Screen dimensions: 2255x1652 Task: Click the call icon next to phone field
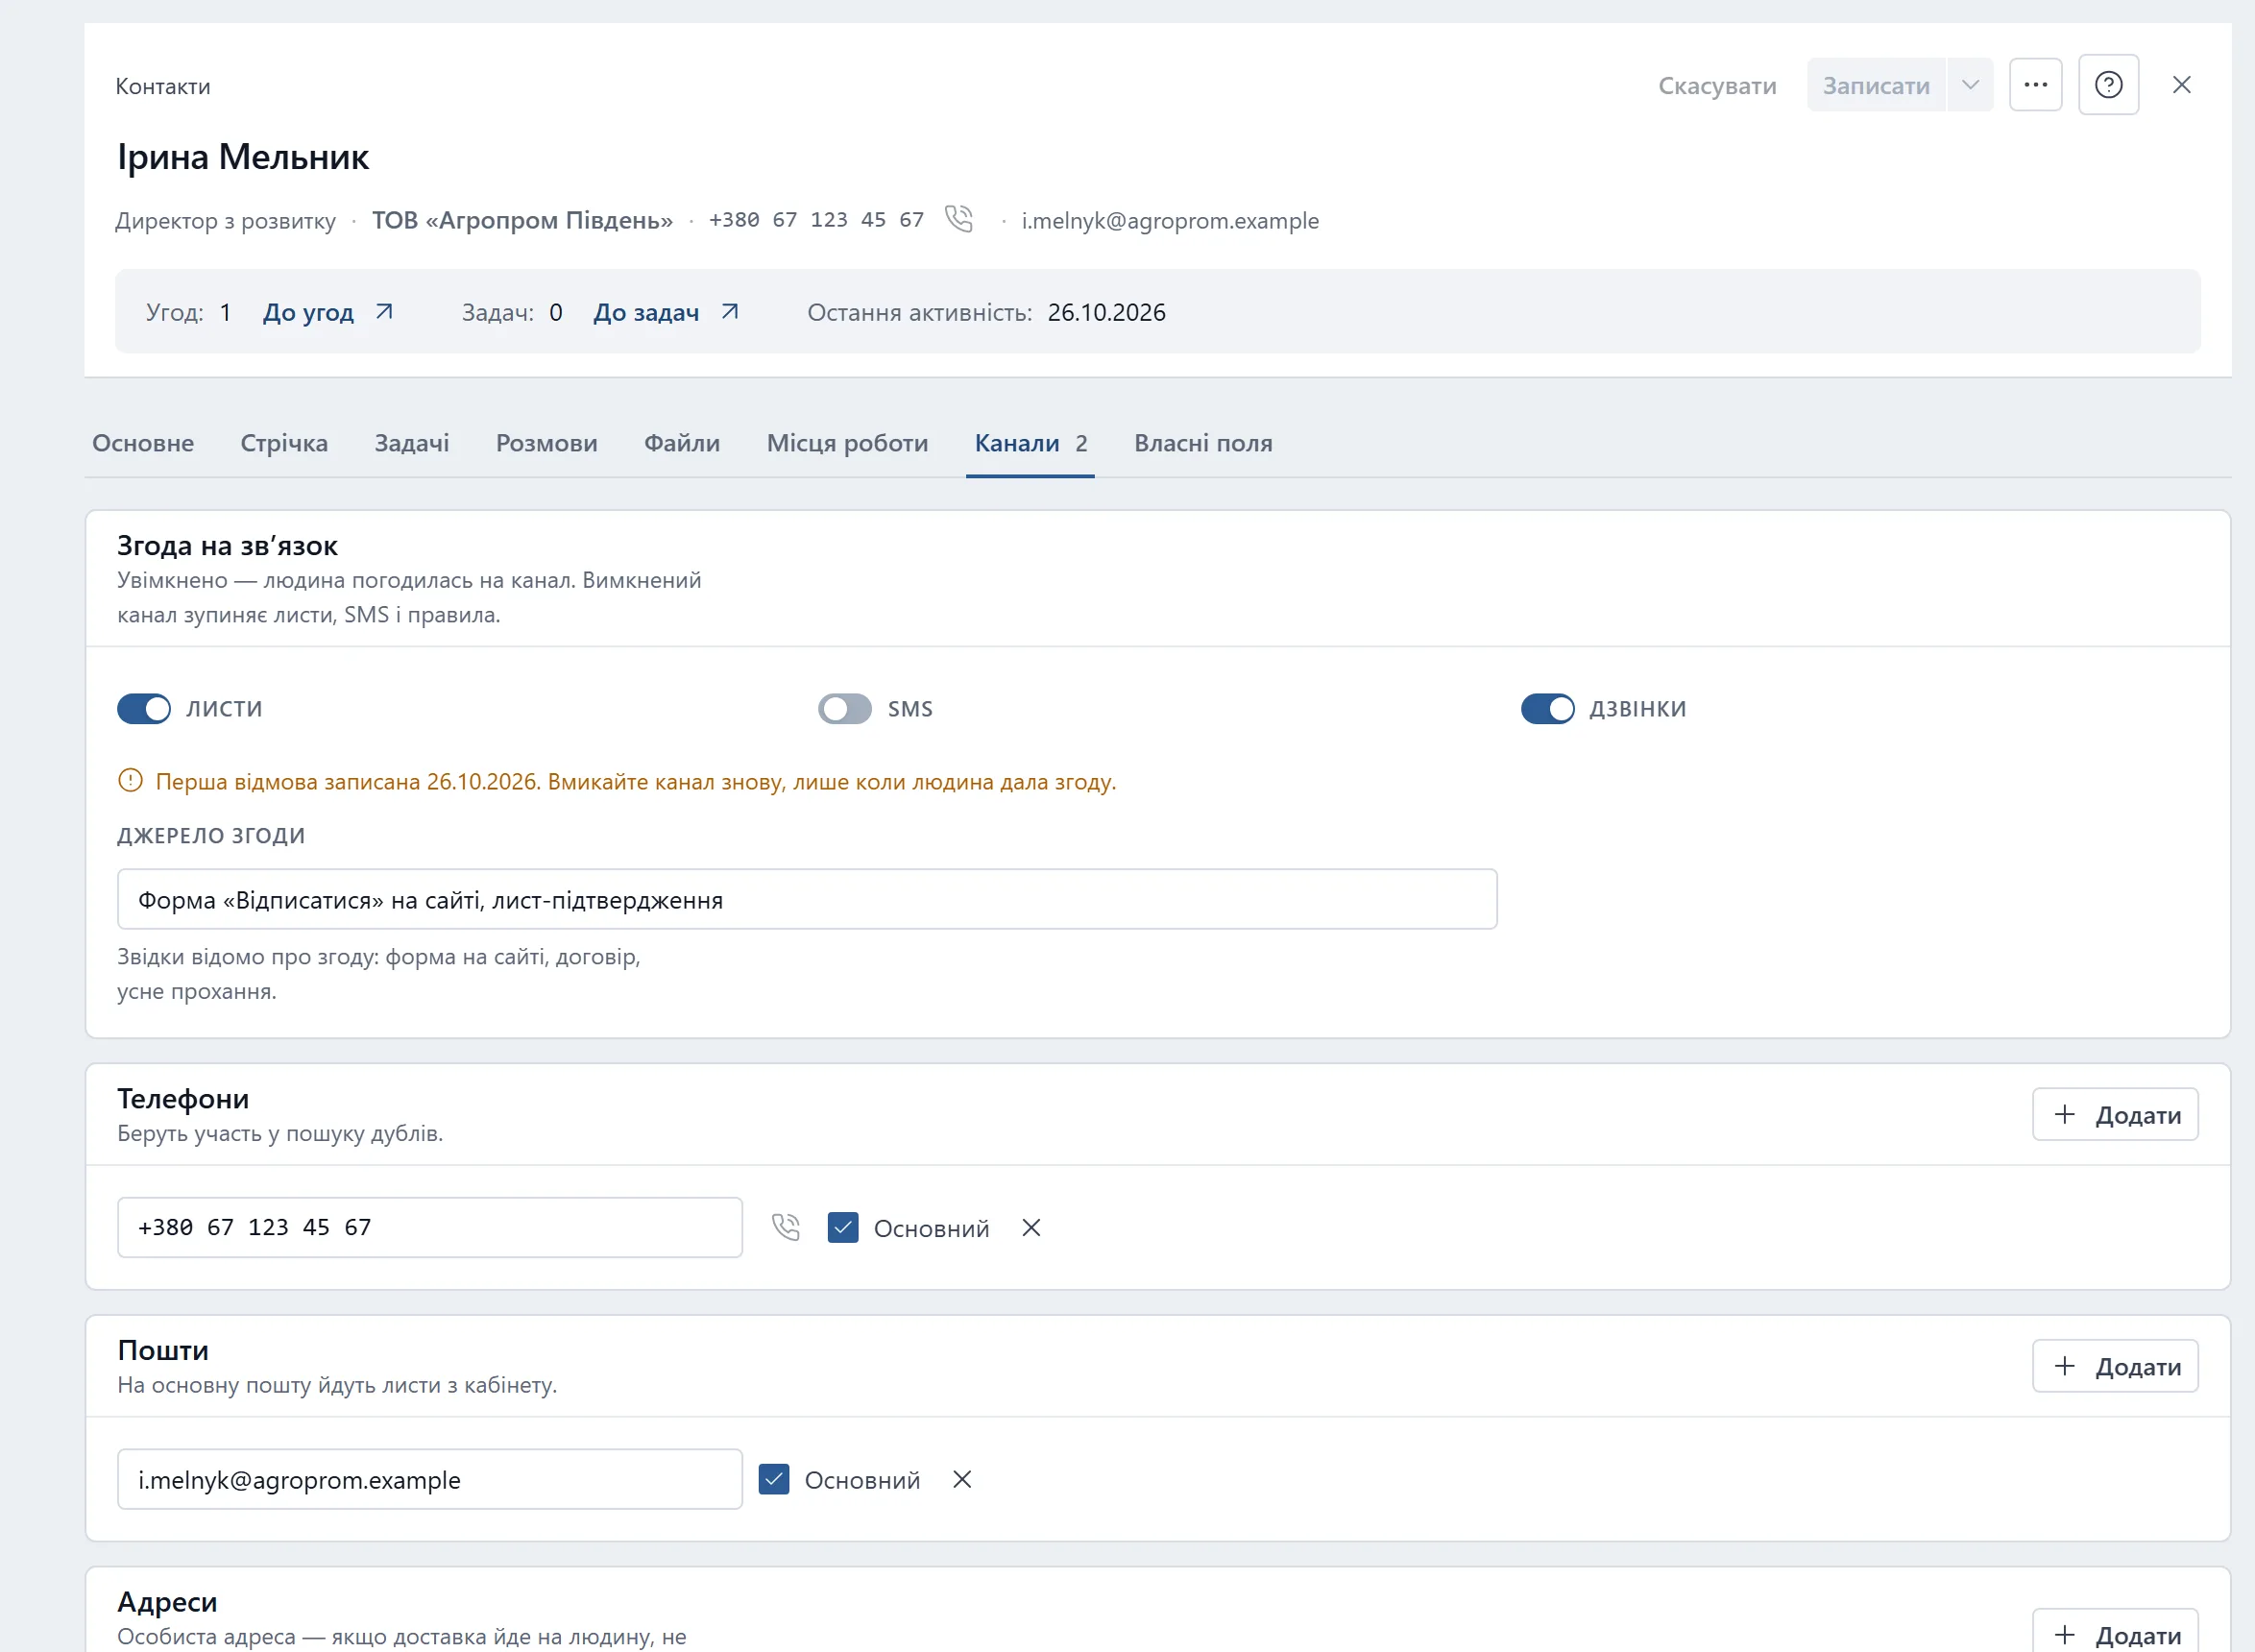pyautogui.click(x=786, y=1227)
